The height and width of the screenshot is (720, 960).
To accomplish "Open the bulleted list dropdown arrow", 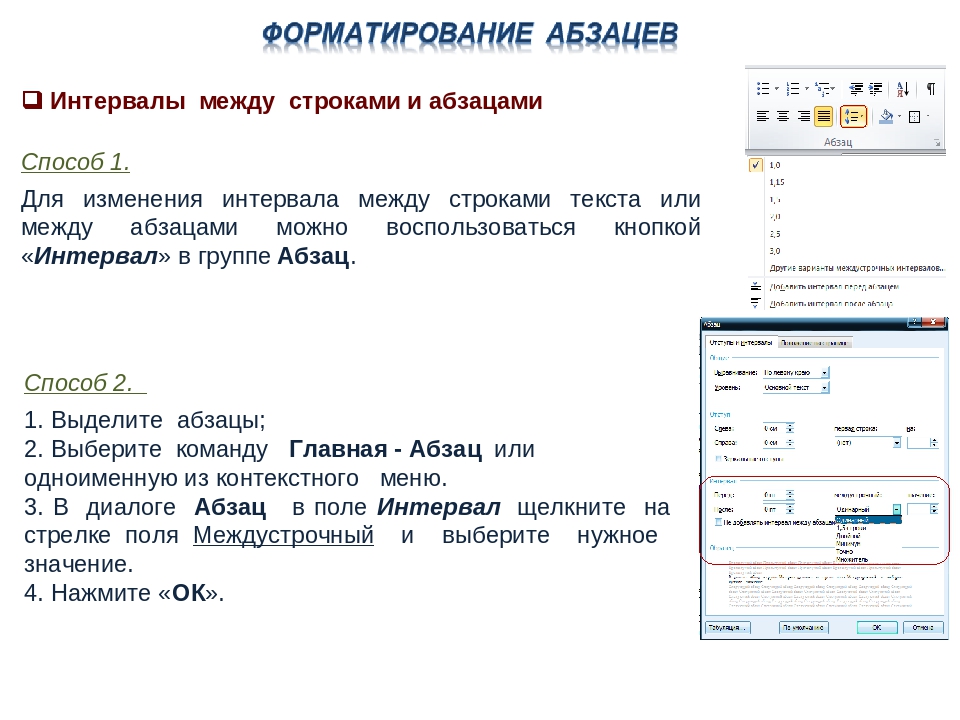I will click(x=776, y=89).
